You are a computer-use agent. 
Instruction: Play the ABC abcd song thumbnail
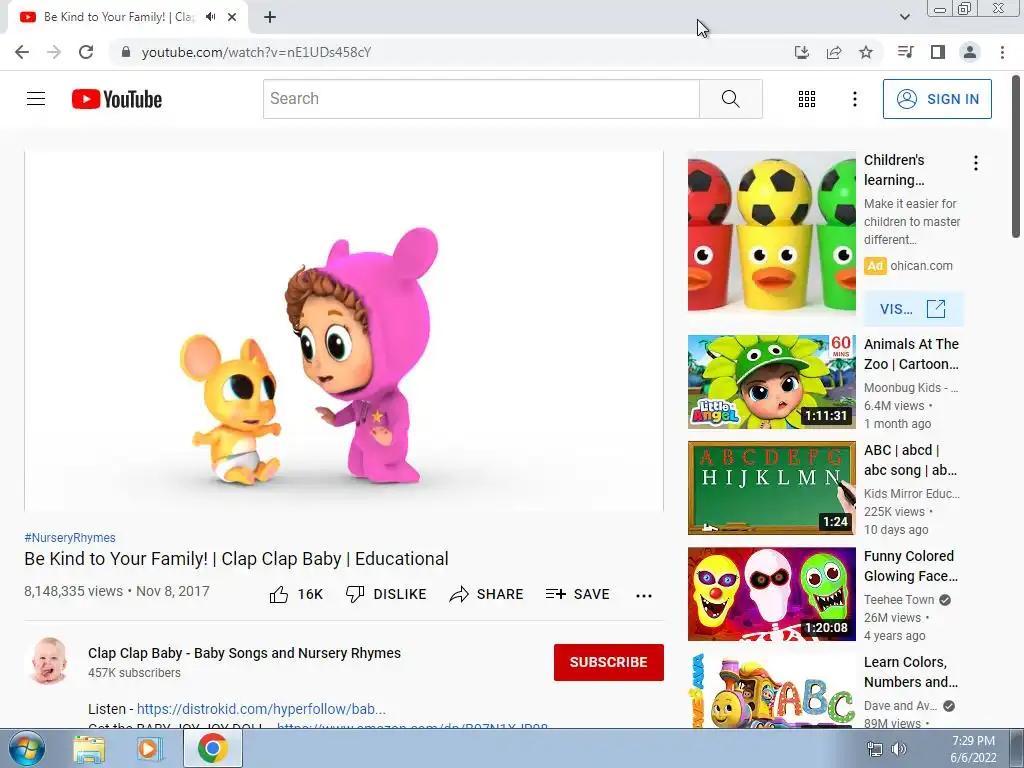click(x=771, y=488)
